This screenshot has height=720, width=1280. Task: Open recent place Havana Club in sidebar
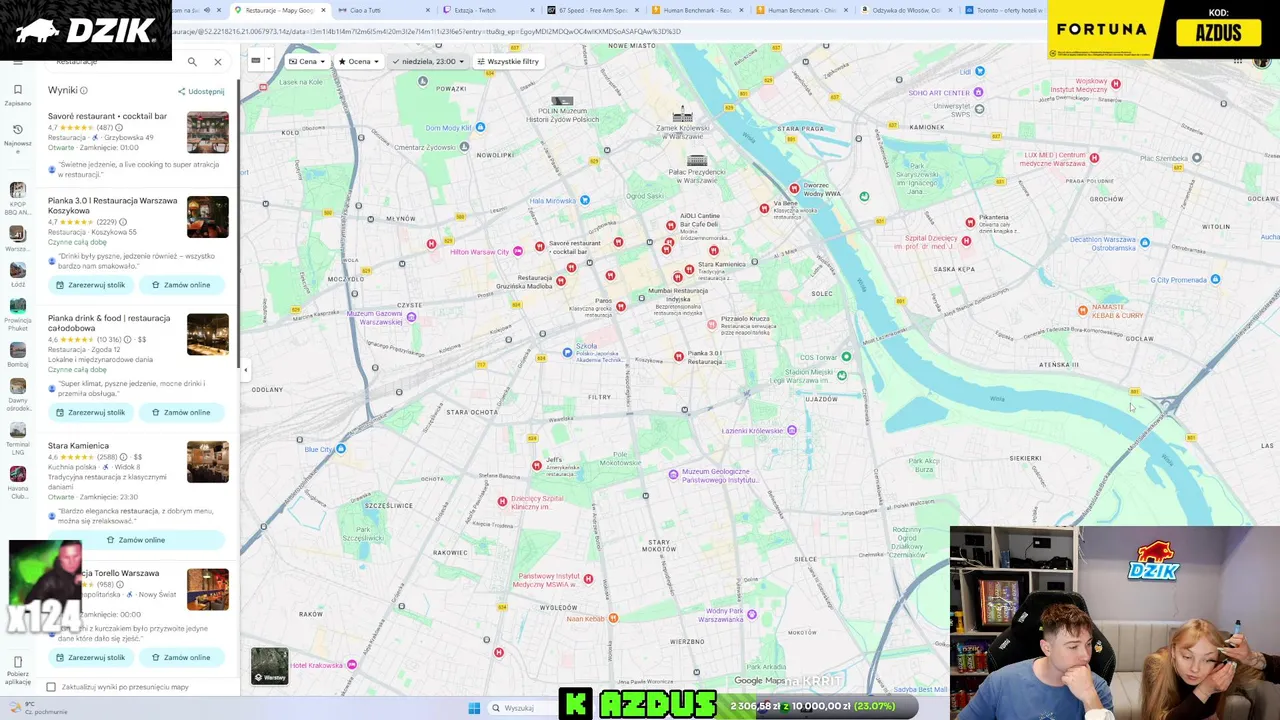tap(17, 472)
